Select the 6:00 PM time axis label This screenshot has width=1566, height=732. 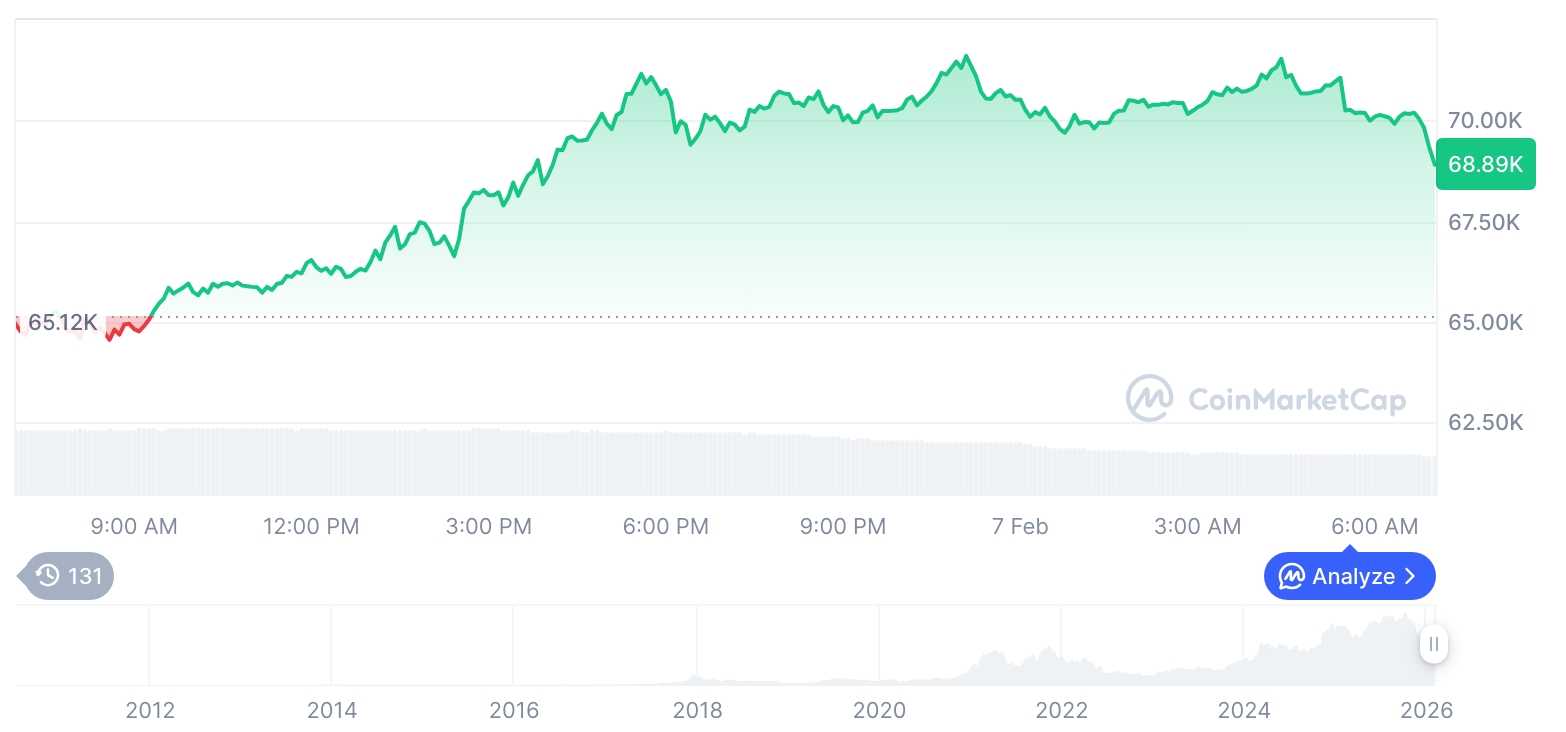coord(665,526)
